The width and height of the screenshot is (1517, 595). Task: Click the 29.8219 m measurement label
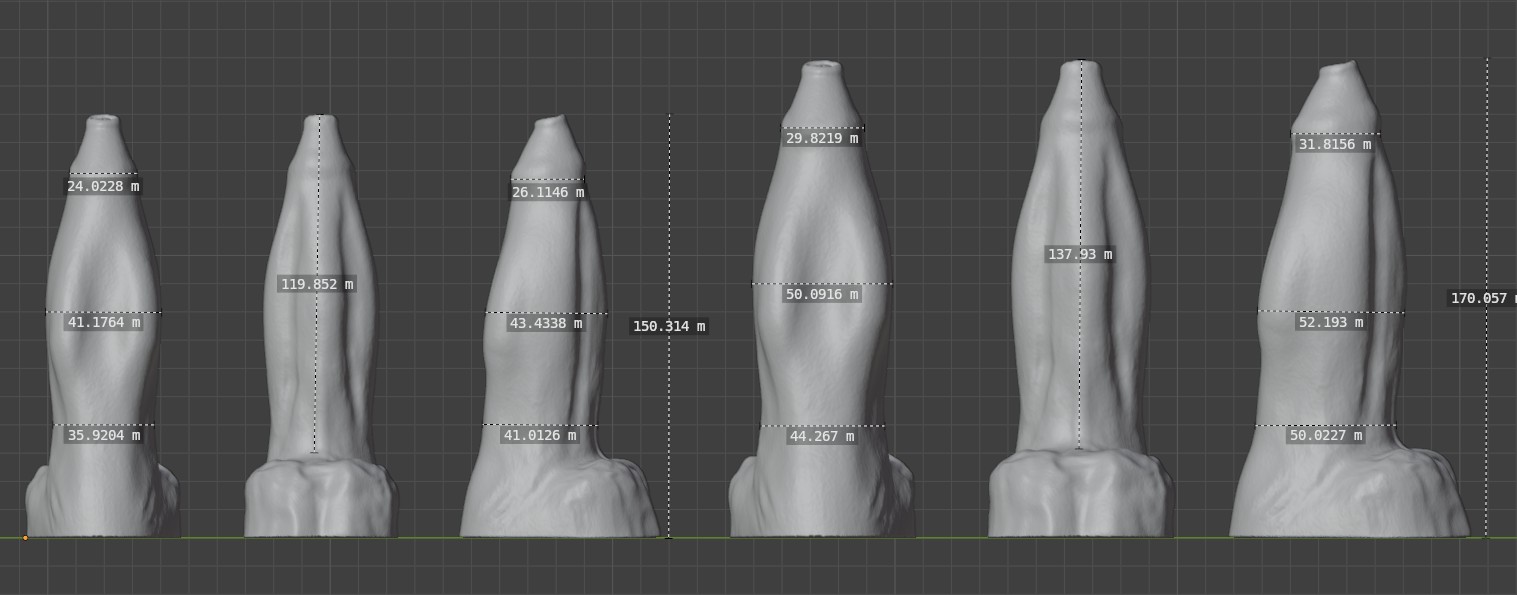821,139
